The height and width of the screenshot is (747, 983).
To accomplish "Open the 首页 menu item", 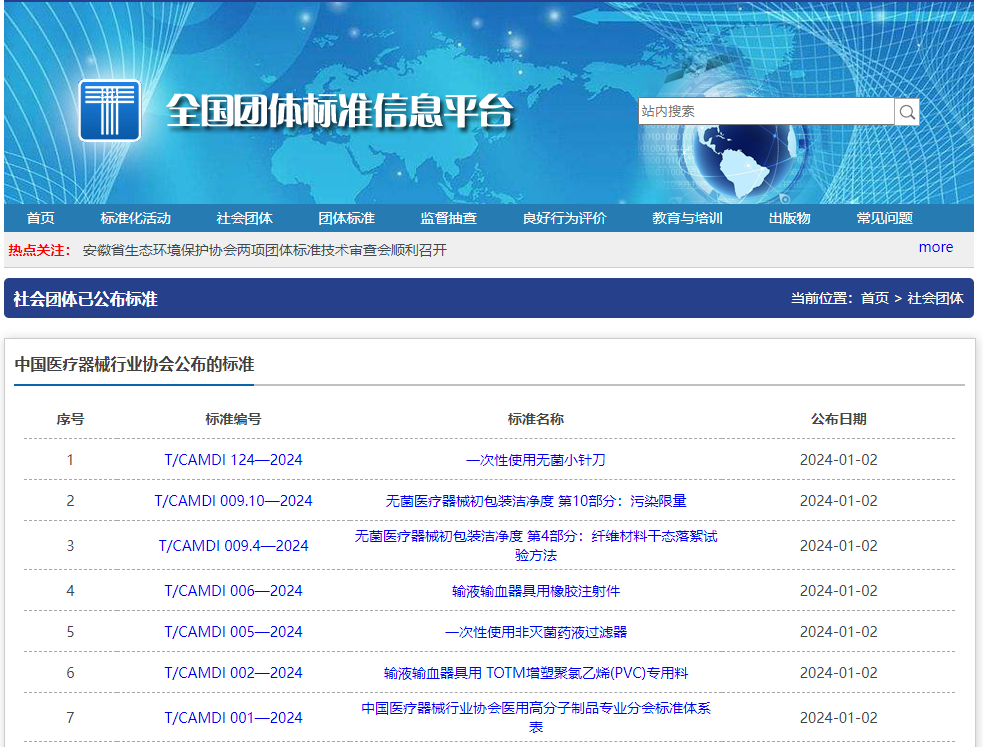I will coord(40,217).
